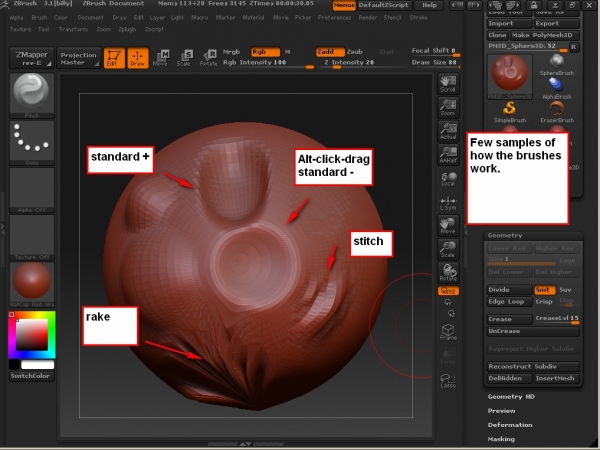Click the DefaultZScript button
The width and height of the screenshot is (600, 450).
(385, 5)
